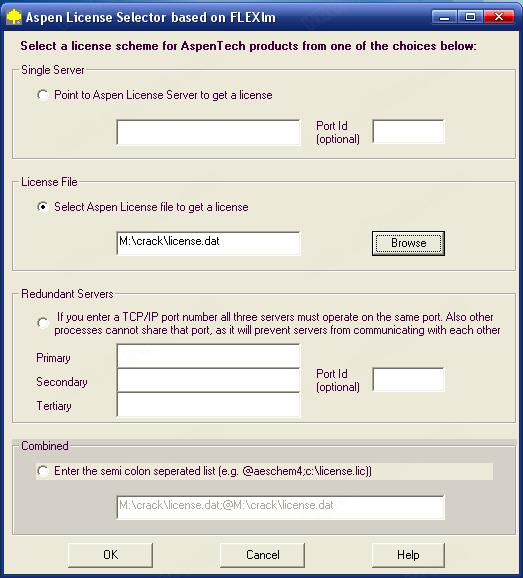Focus the Single Server Port Id field
This screenshot has width=523, height=578.
coord(408,132)
